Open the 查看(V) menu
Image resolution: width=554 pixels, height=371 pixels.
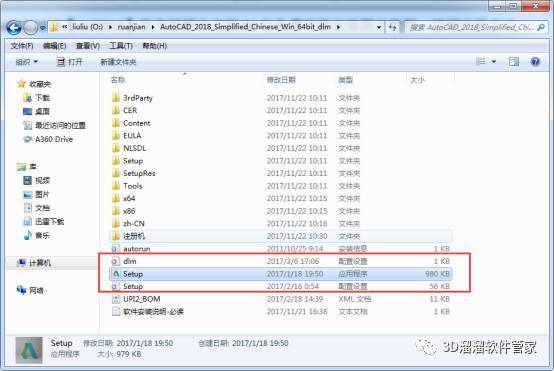coord(88,46)
